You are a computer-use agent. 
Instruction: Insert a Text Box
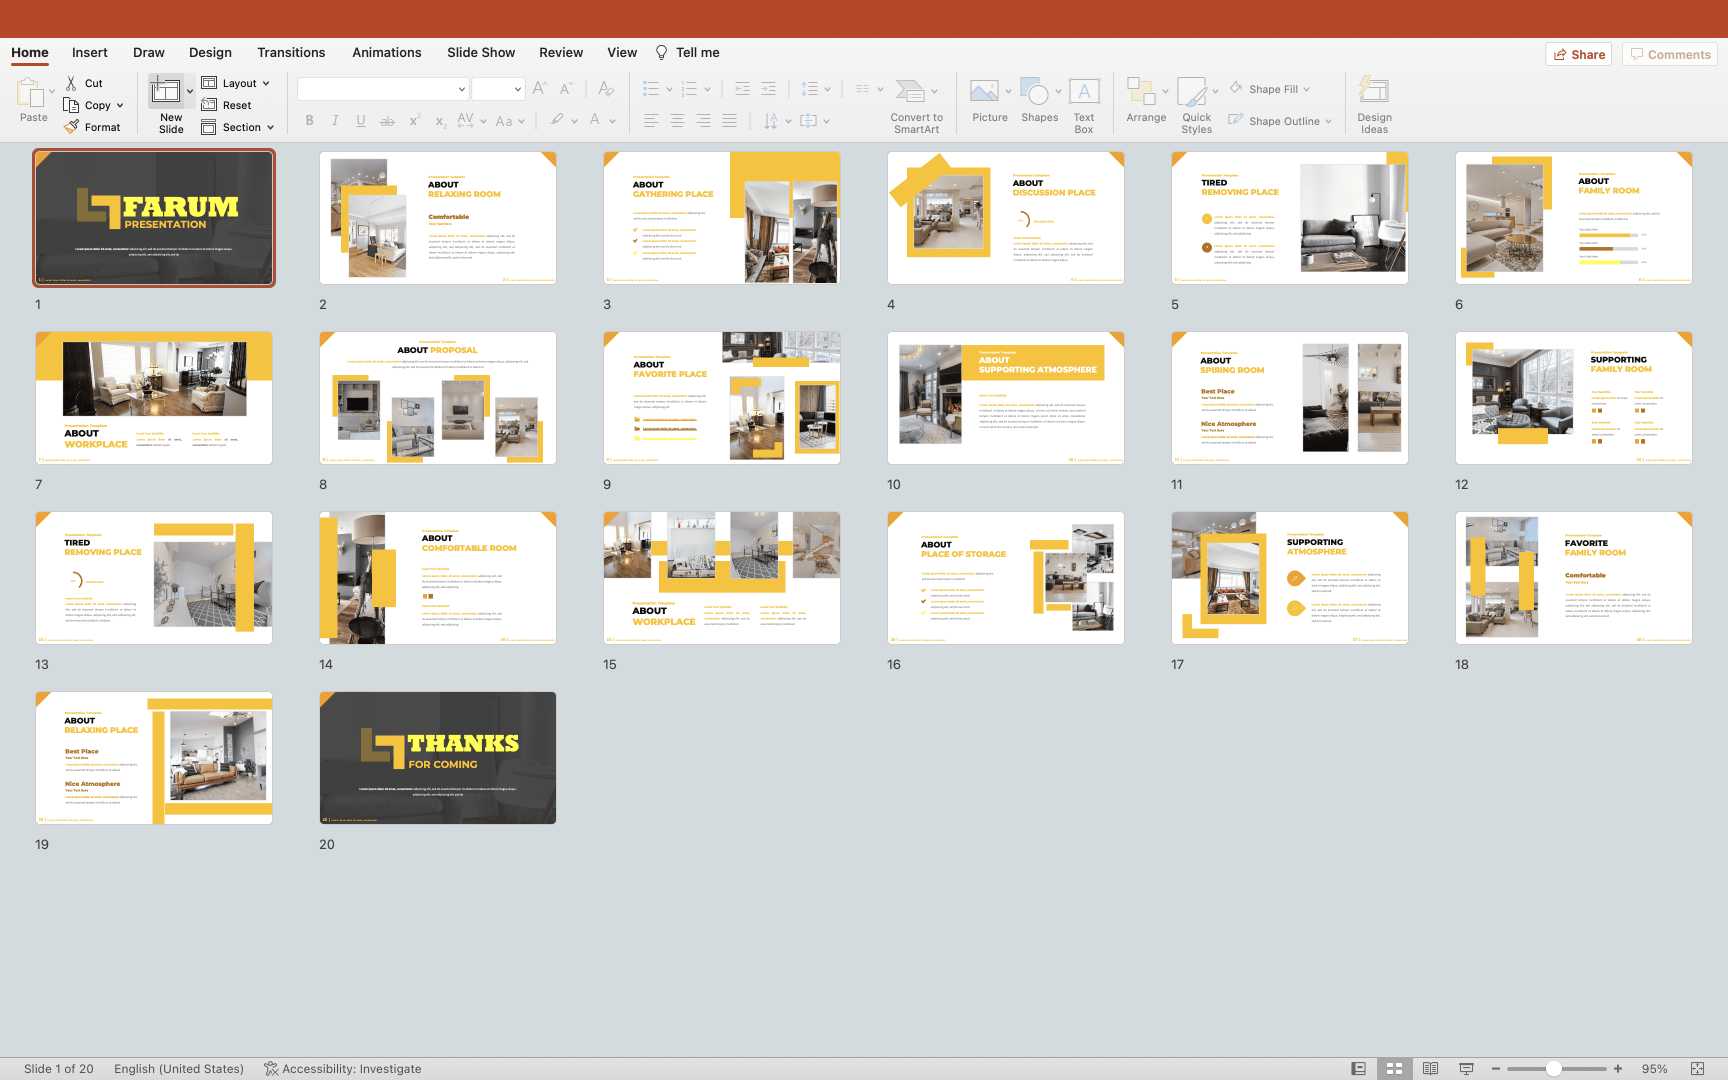[1084, 93]
